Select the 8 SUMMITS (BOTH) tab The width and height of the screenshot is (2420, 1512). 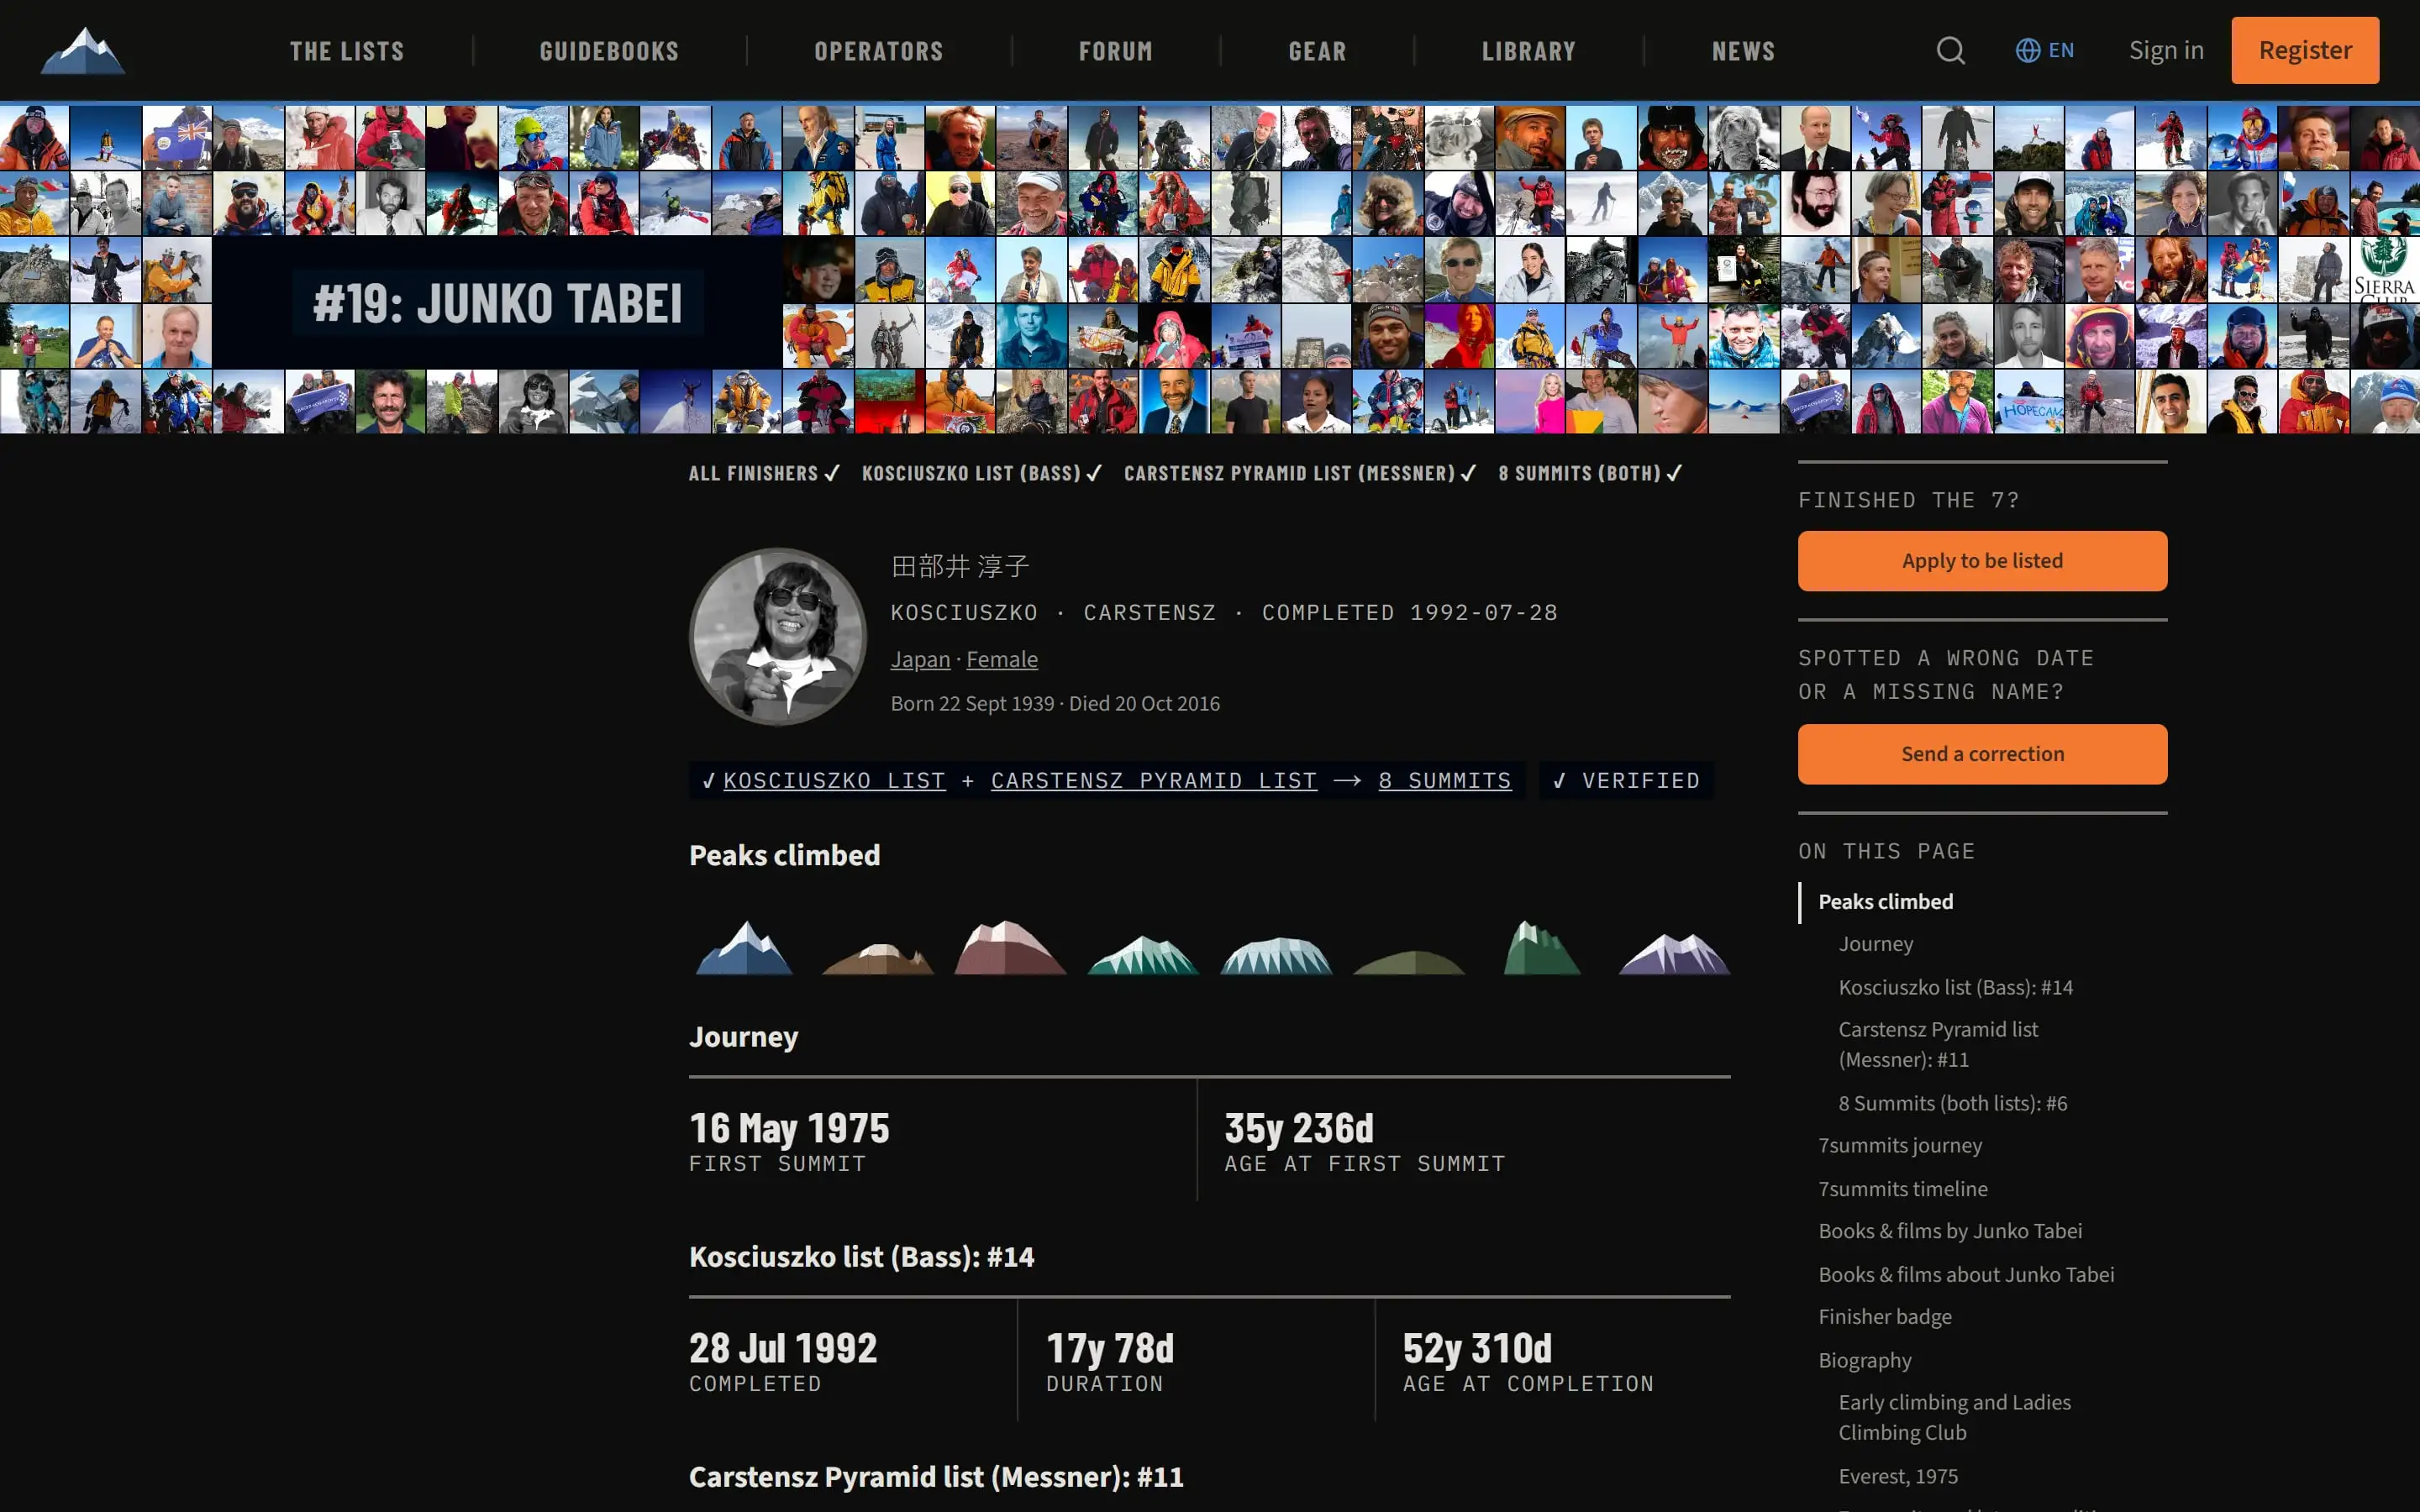click(1590, 473)
